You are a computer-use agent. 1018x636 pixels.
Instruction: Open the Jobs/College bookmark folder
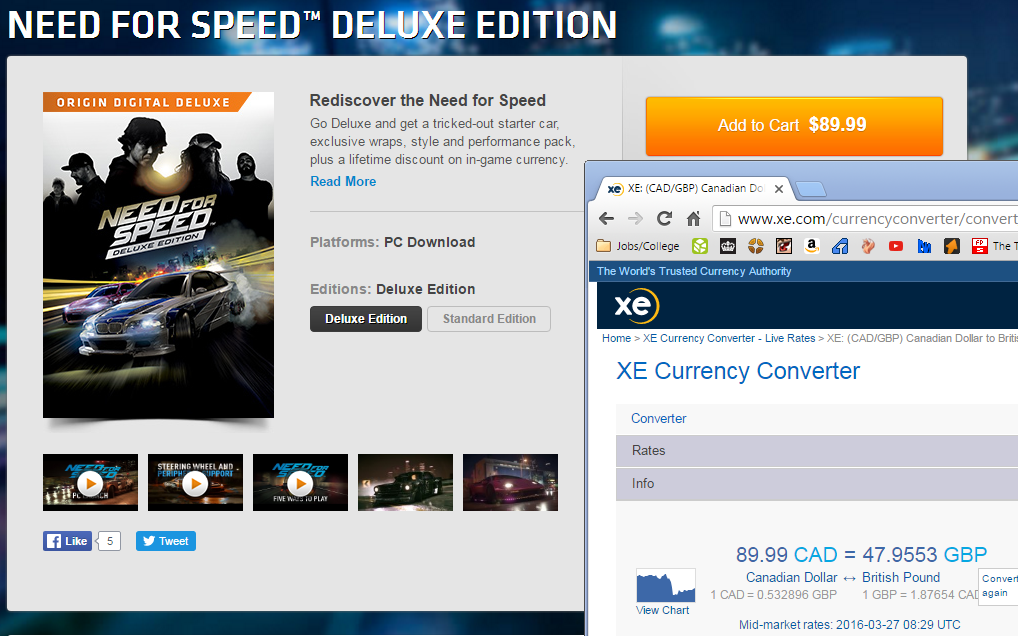638,246
